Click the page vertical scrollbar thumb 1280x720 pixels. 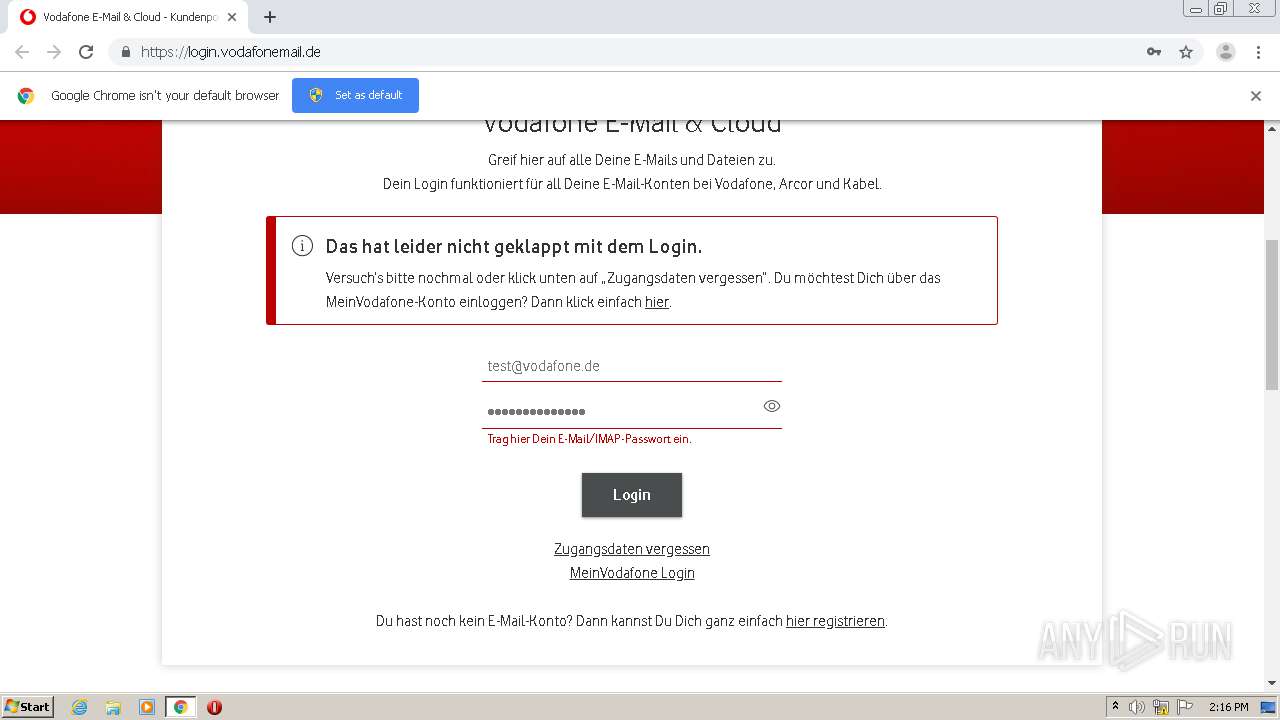[x=1272, y=315]
